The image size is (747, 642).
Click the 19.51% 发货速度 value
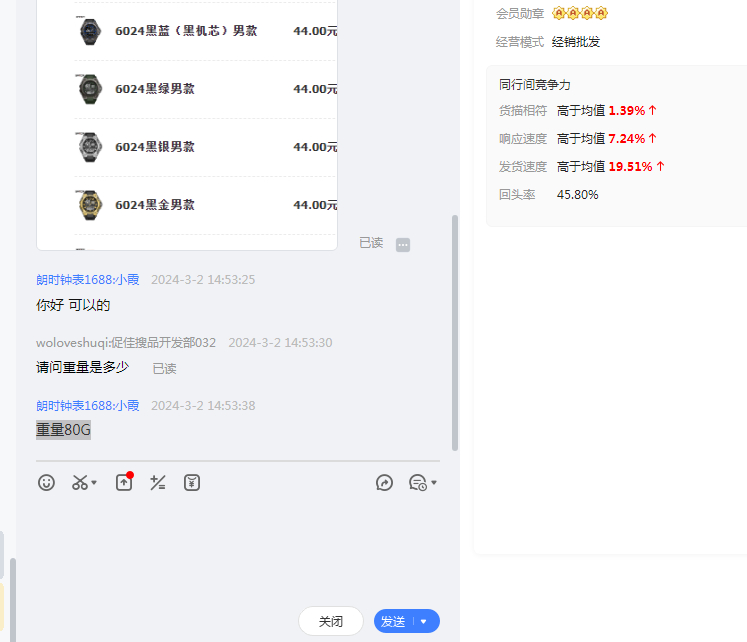[630, 167]
